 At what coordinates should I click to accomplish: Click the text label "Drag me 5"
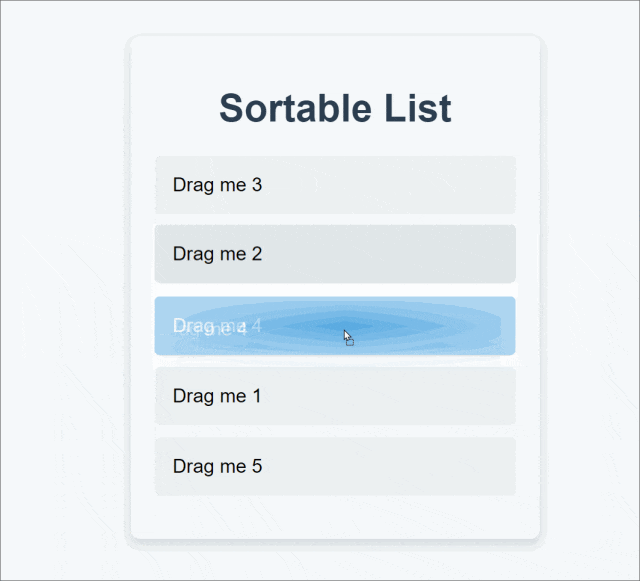tap(217, 466)
